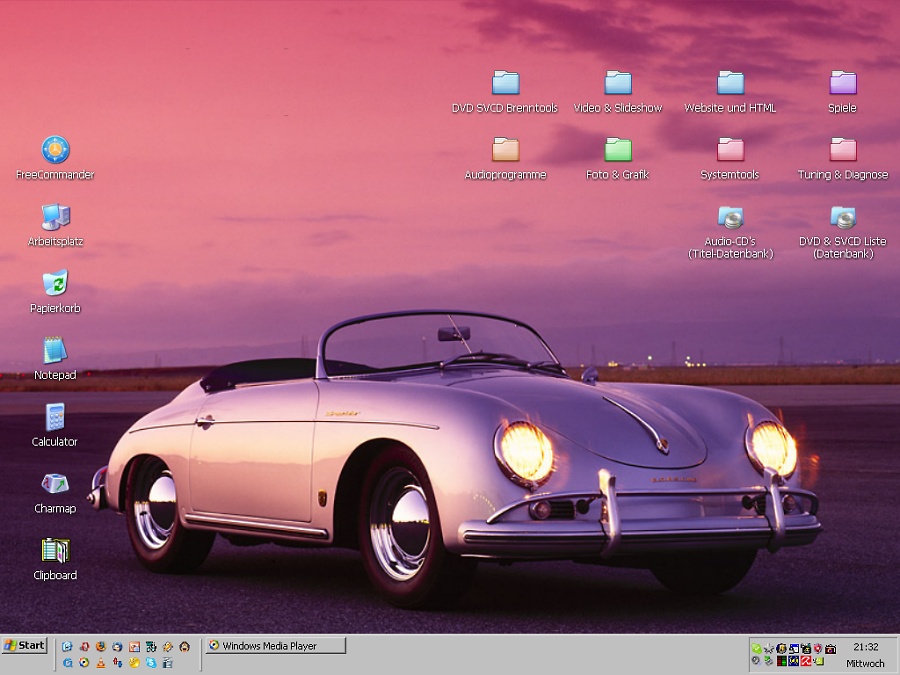Launch the Notepad desktop shortcut
This screenshot has height=675, width=900.
55,358
